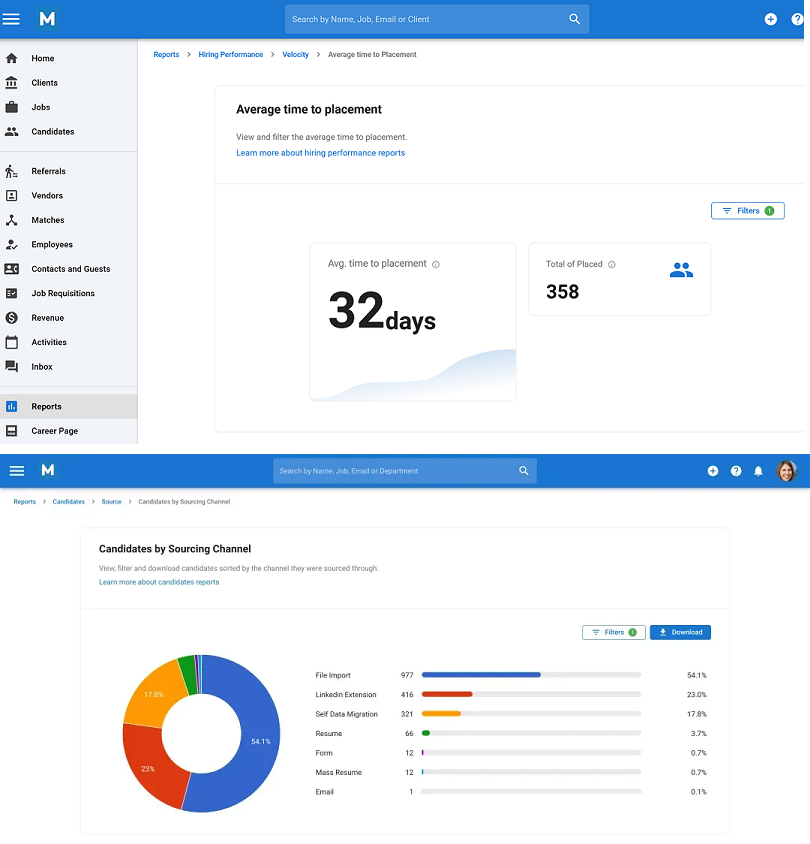Click the people icon on Total of Placed card

coord(681,269)
